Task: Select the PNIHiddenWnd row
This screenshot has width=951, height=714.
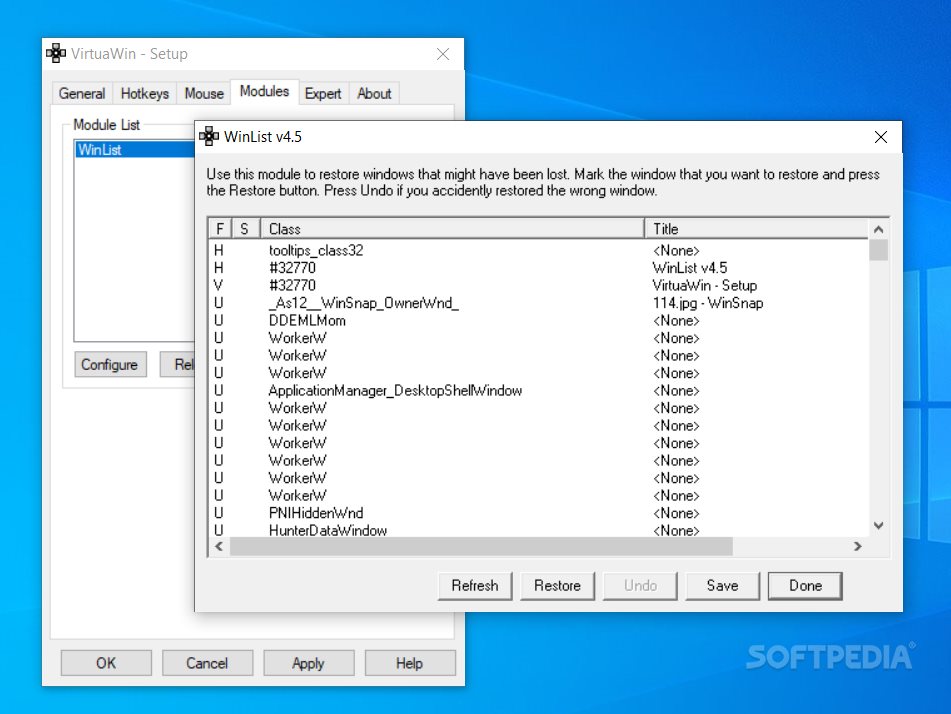Action: (539, 513)
